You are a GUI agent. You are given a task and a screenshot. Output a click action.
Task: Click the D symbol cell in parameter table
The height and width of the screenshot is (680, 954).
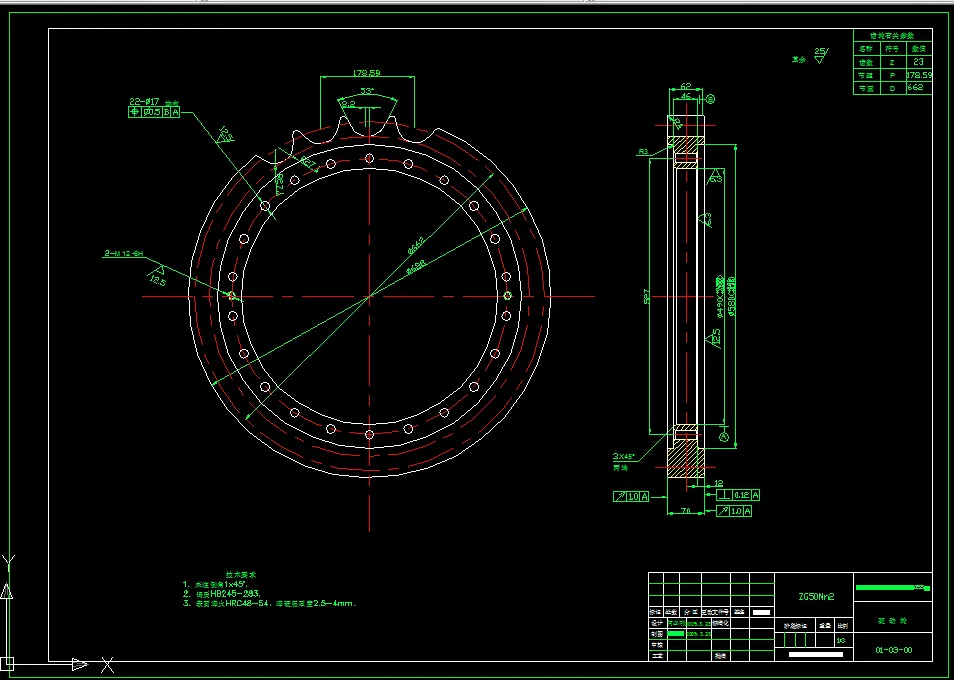[x=892, y=88]
